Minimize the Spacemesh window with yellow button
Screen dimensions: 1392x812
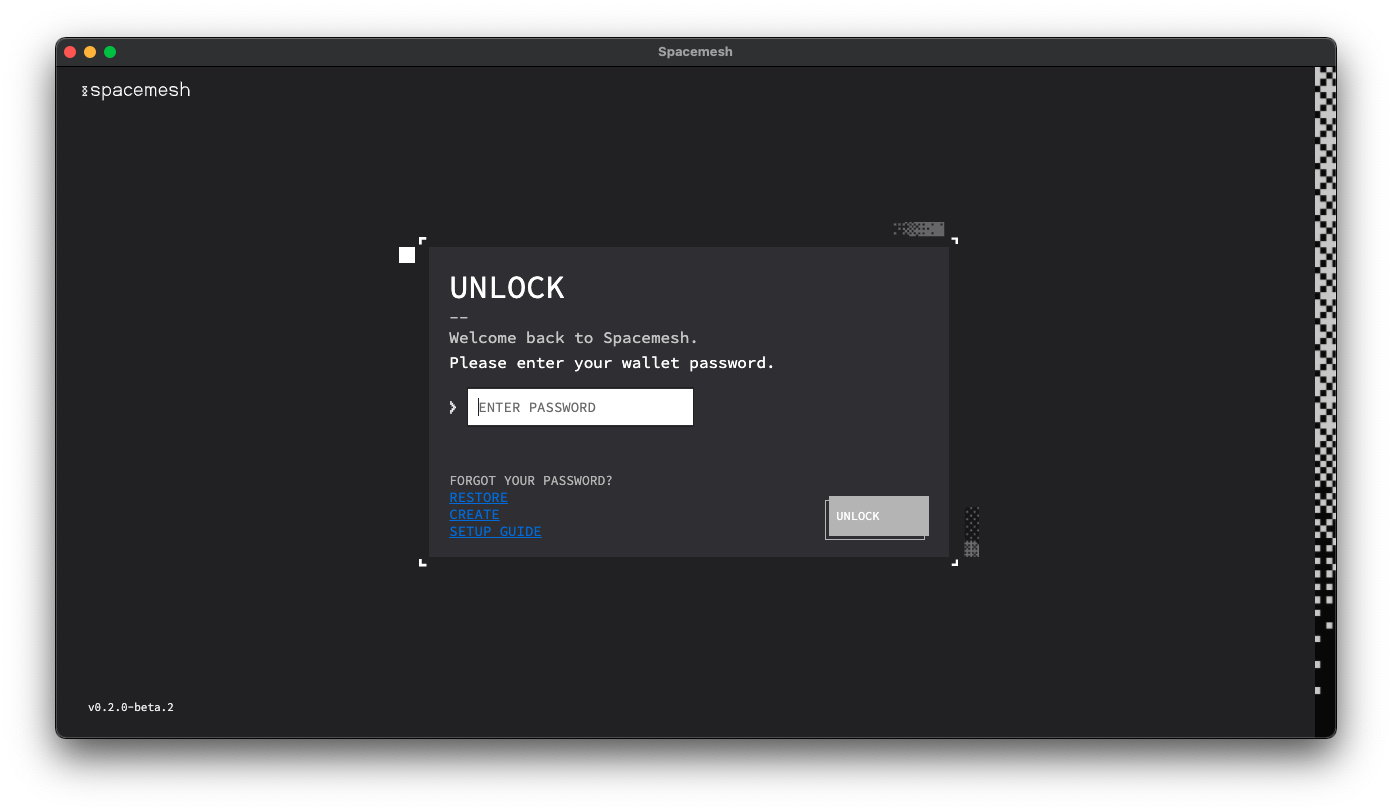90,52
